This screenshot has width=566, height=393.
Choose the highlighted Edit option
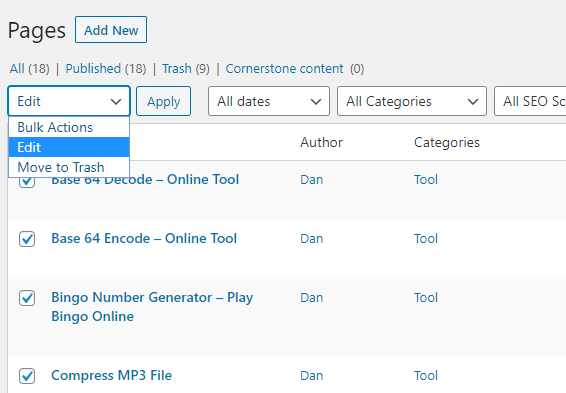point(69,147)
